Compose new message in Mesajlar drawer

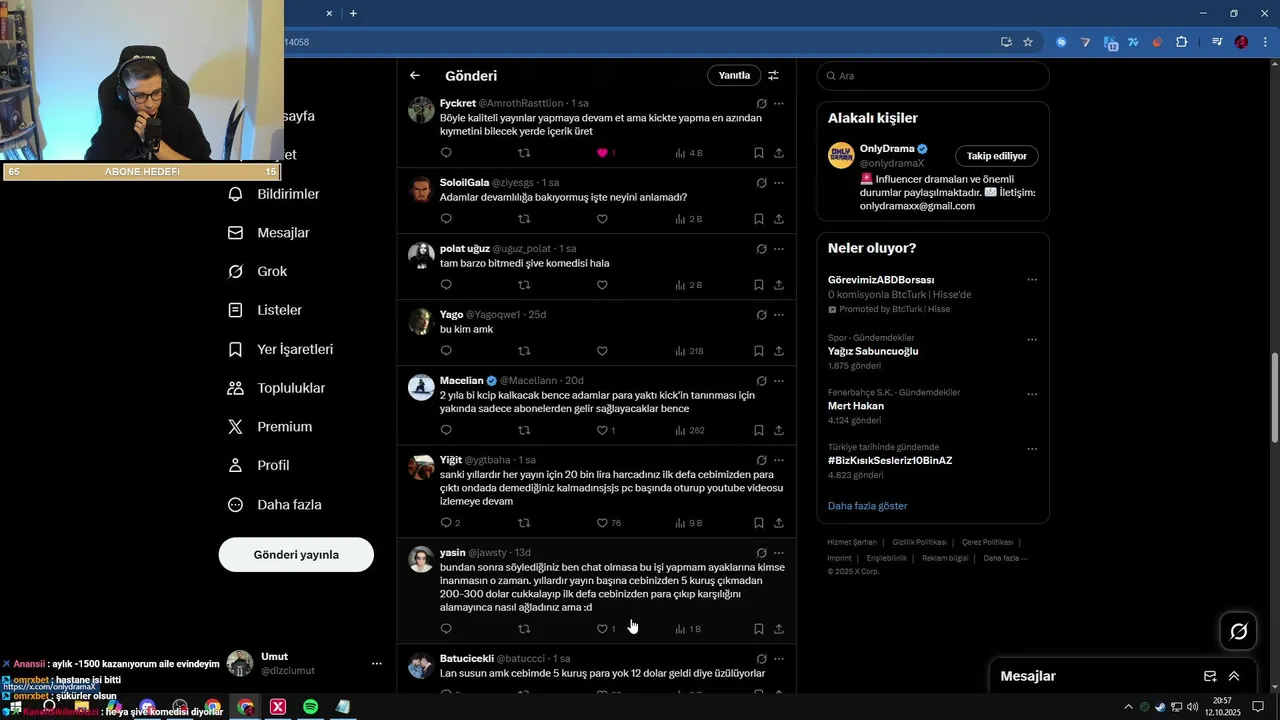pos(1210,676)
